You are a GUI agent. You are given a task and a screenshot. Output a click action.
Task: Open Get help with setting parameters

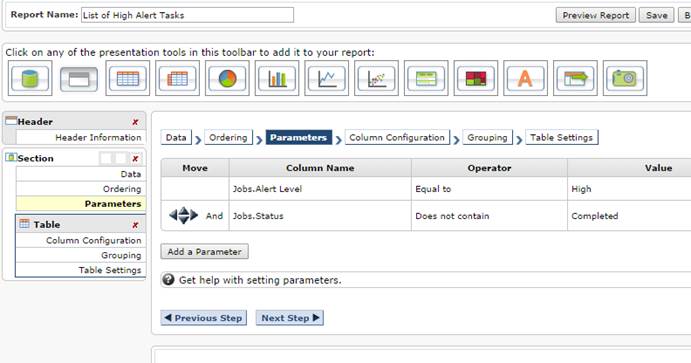click(260, 280)
